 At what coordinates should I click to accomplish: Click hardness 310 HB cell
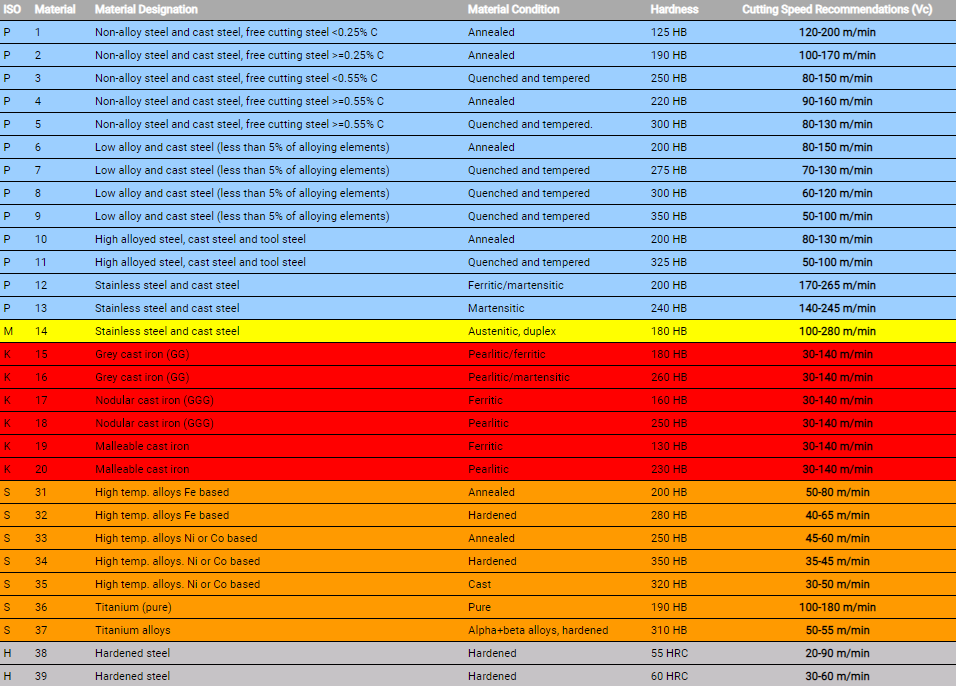point(669,631)
